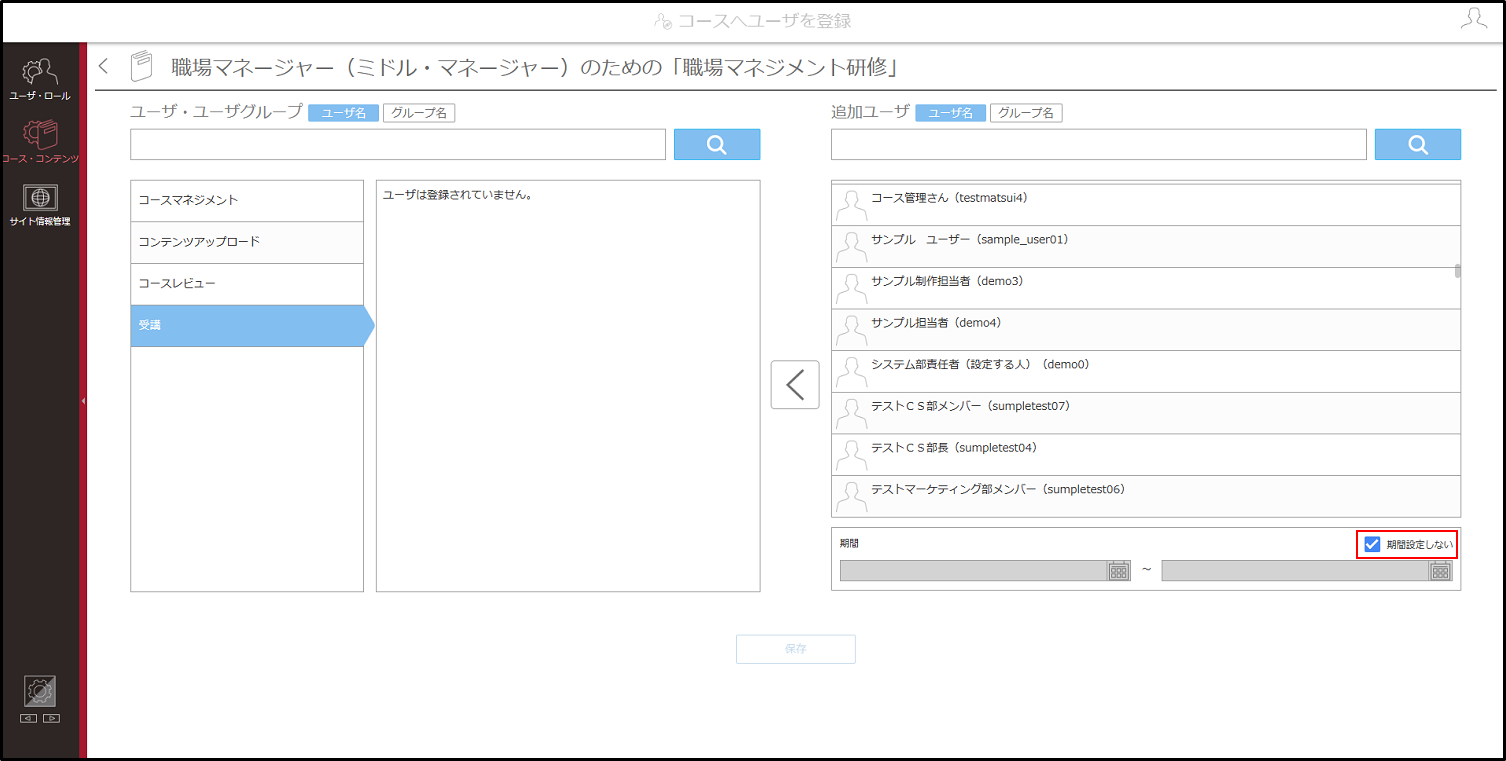Click avatar icon of システム部責任者

tap(851, 373)
